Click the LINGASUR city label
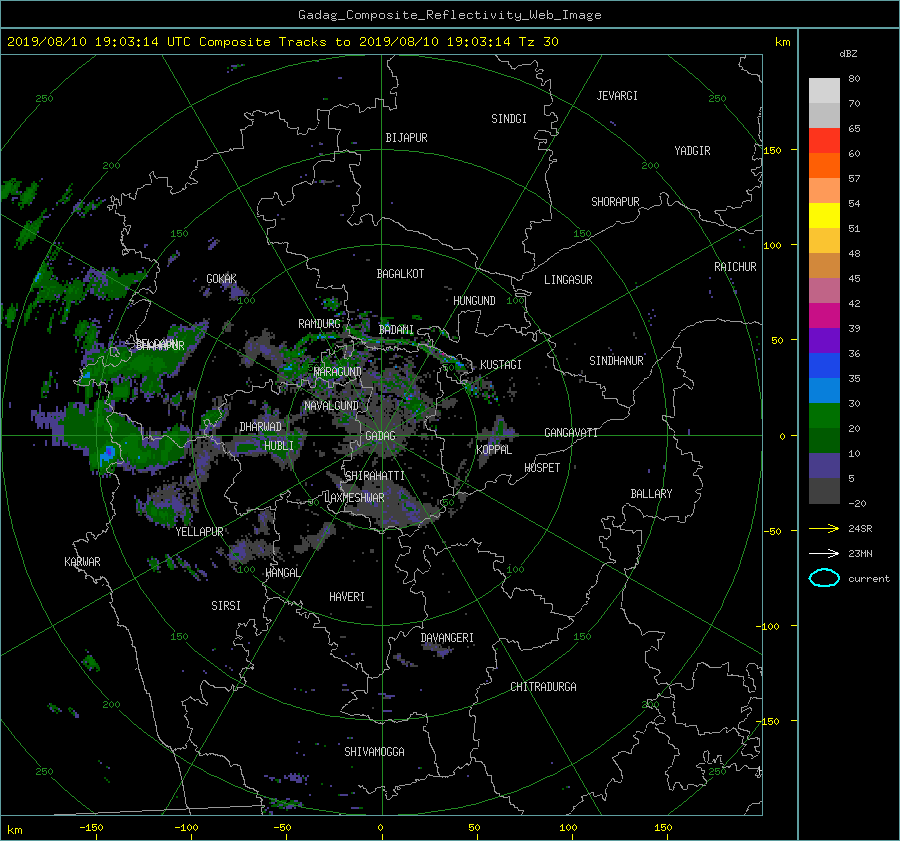900x841 pixels. tap(568, 280)
